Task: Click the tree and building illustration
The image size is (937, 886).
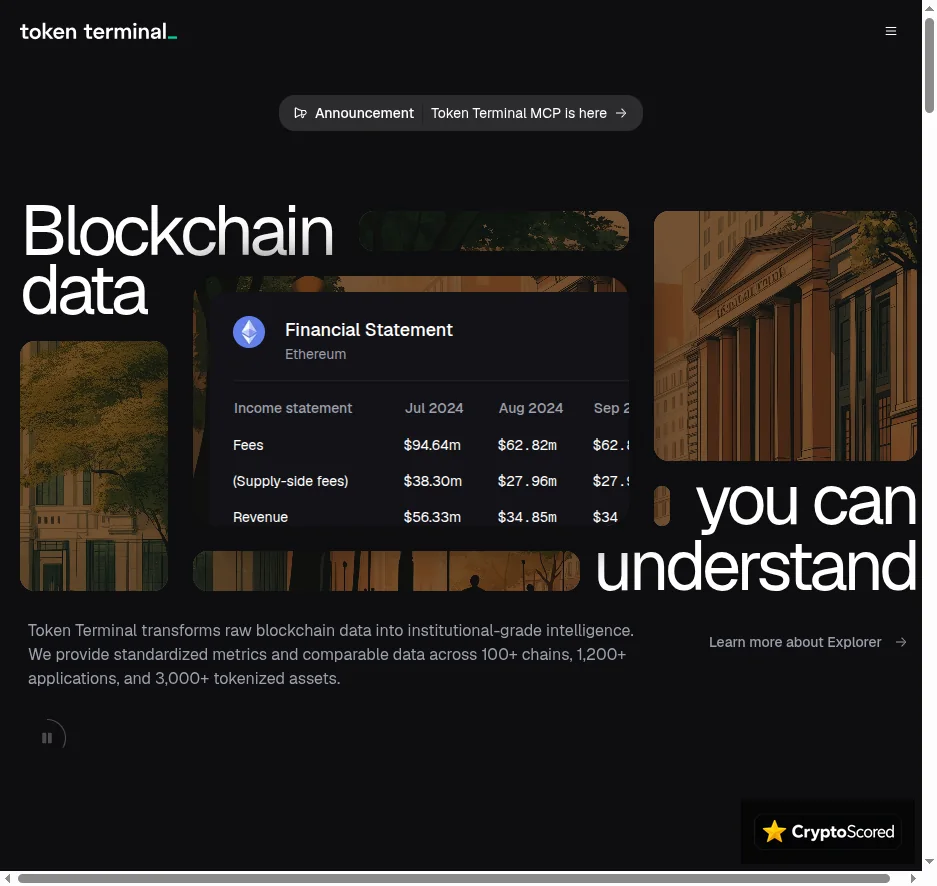Action: [94, 466]
